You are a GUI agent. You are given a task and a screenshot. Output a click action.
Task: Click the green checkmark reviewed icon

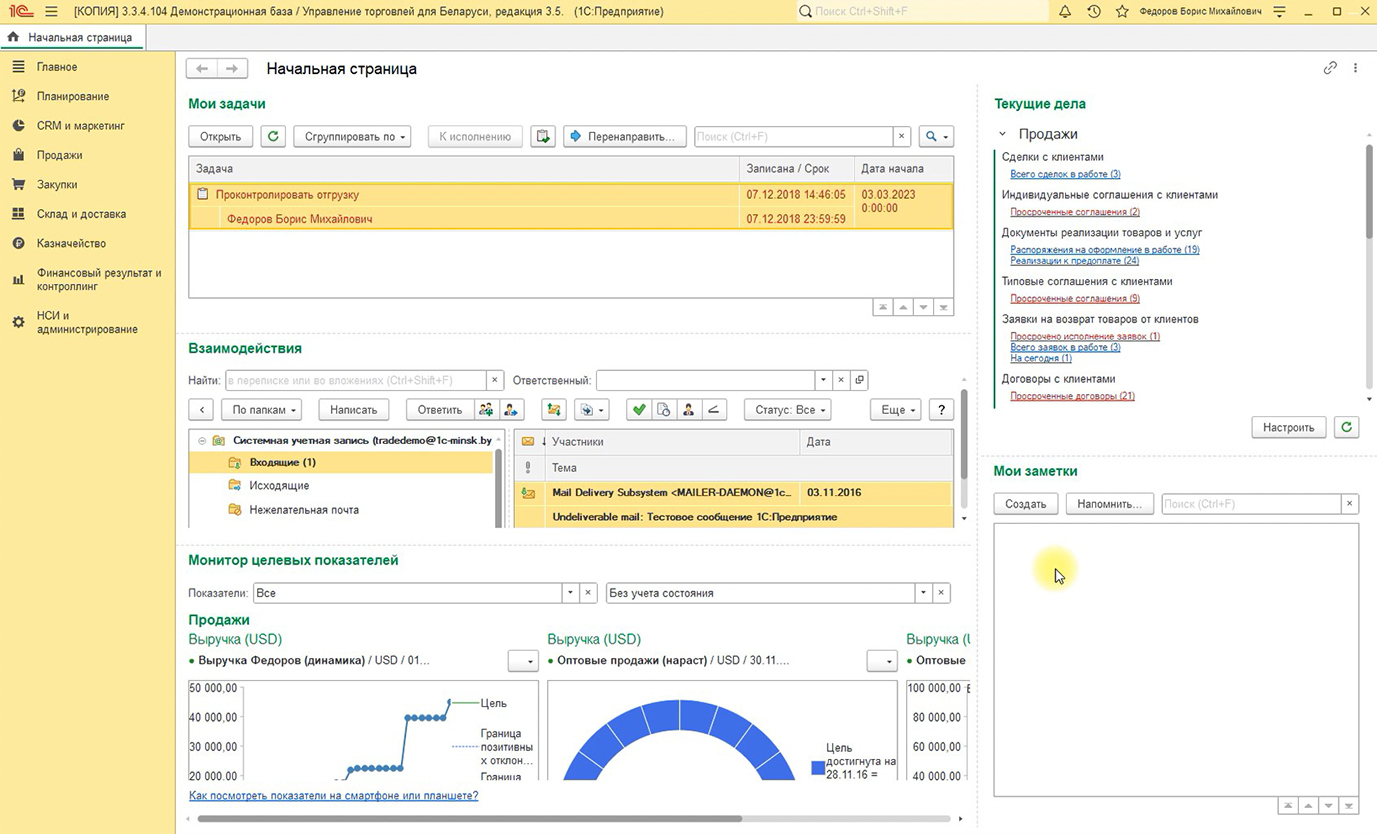(x=637, y=410)
